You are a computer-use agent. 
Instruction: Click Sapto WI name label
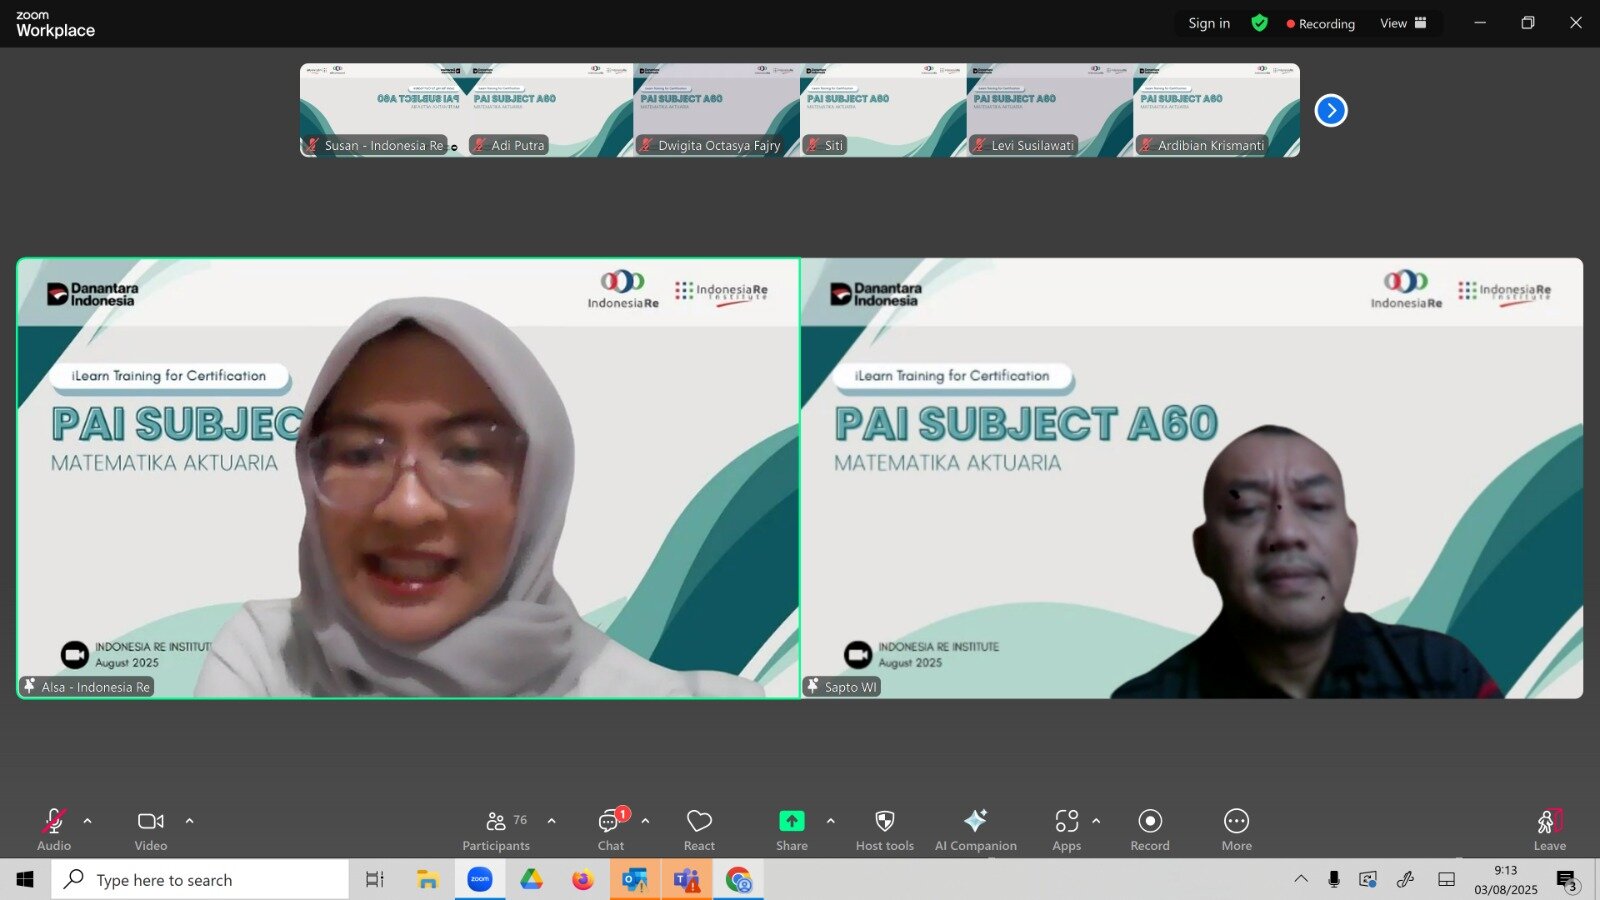(842, 687)
